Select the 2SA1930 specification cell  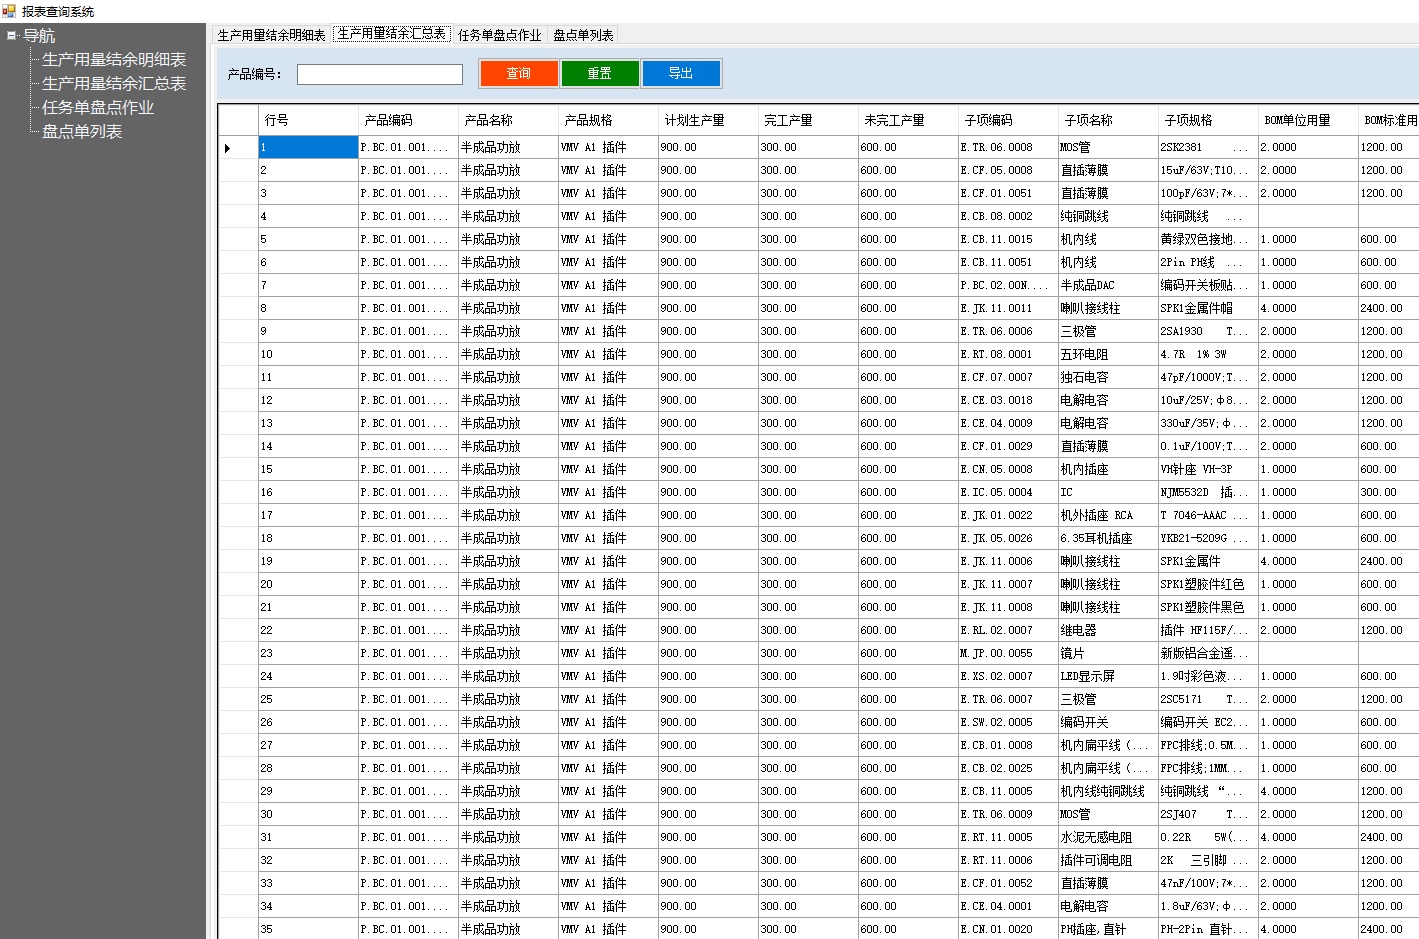tap(1208, 332)
